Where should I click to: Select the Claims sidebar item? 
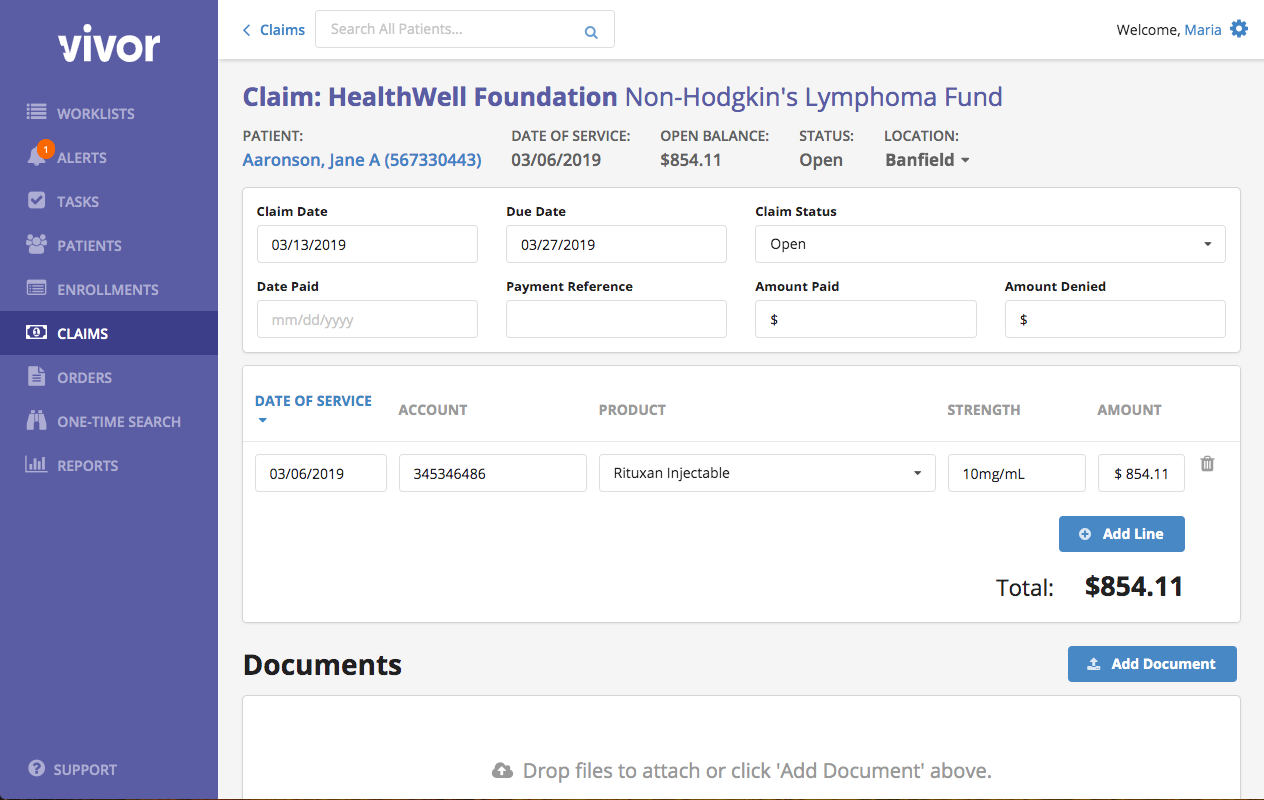(x=109, y=333)
